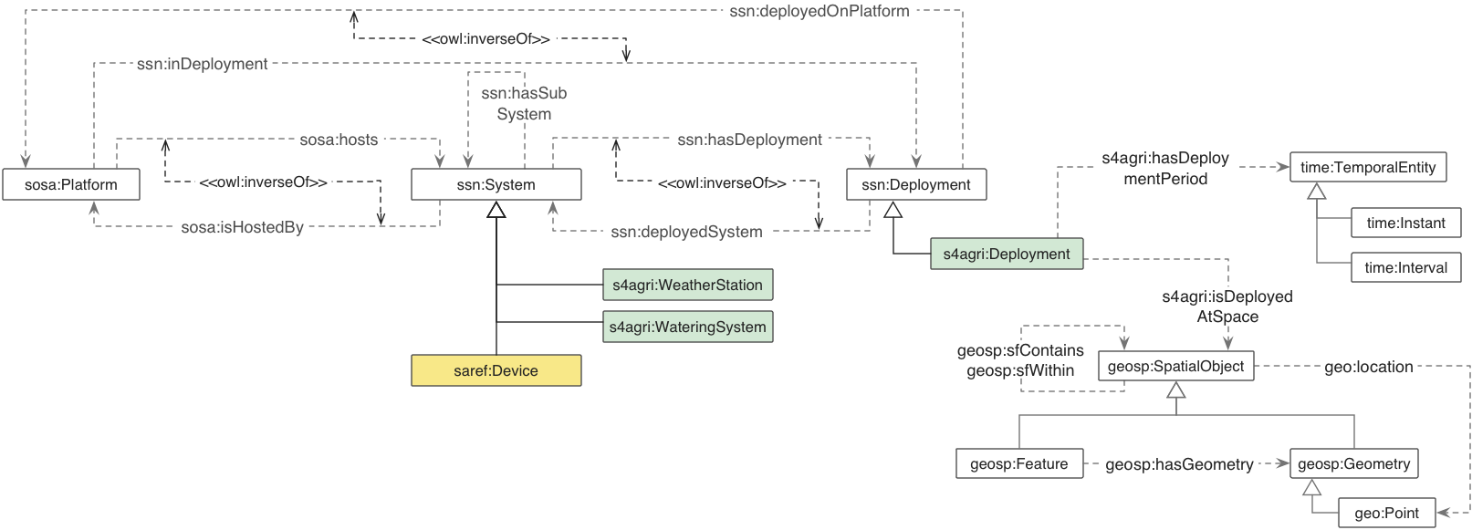
Task: Click the inheritance triangle beneath ssn:System
Action: pyautogui.click(x=496, y=209)
